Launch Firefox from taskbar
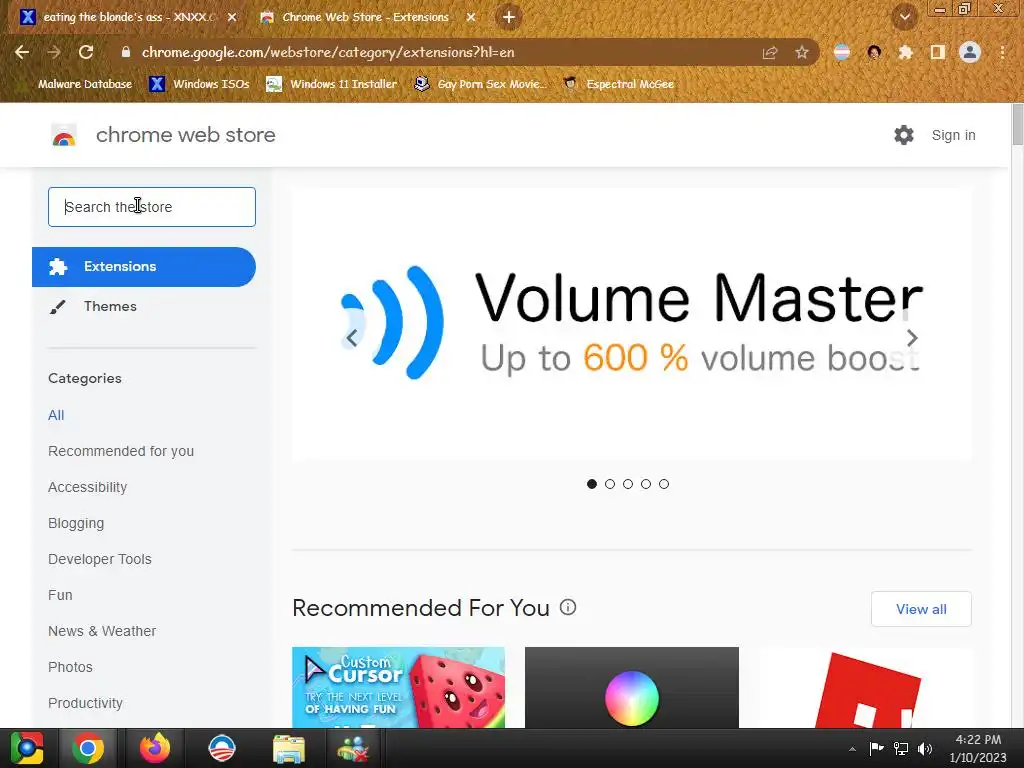 click(155, 748)
